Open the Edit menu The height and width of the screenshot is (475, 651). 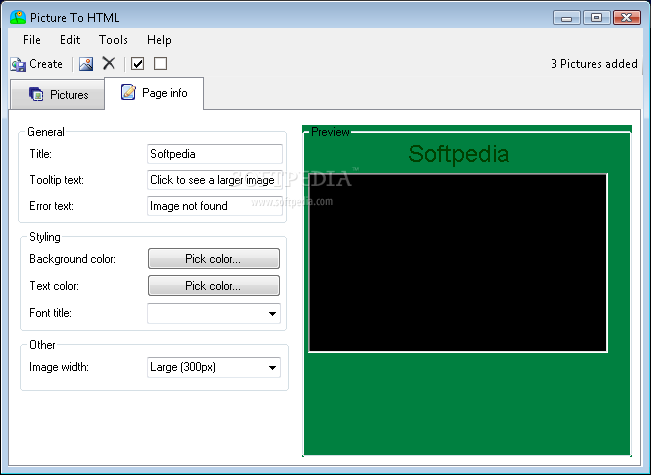coord(70,40)
